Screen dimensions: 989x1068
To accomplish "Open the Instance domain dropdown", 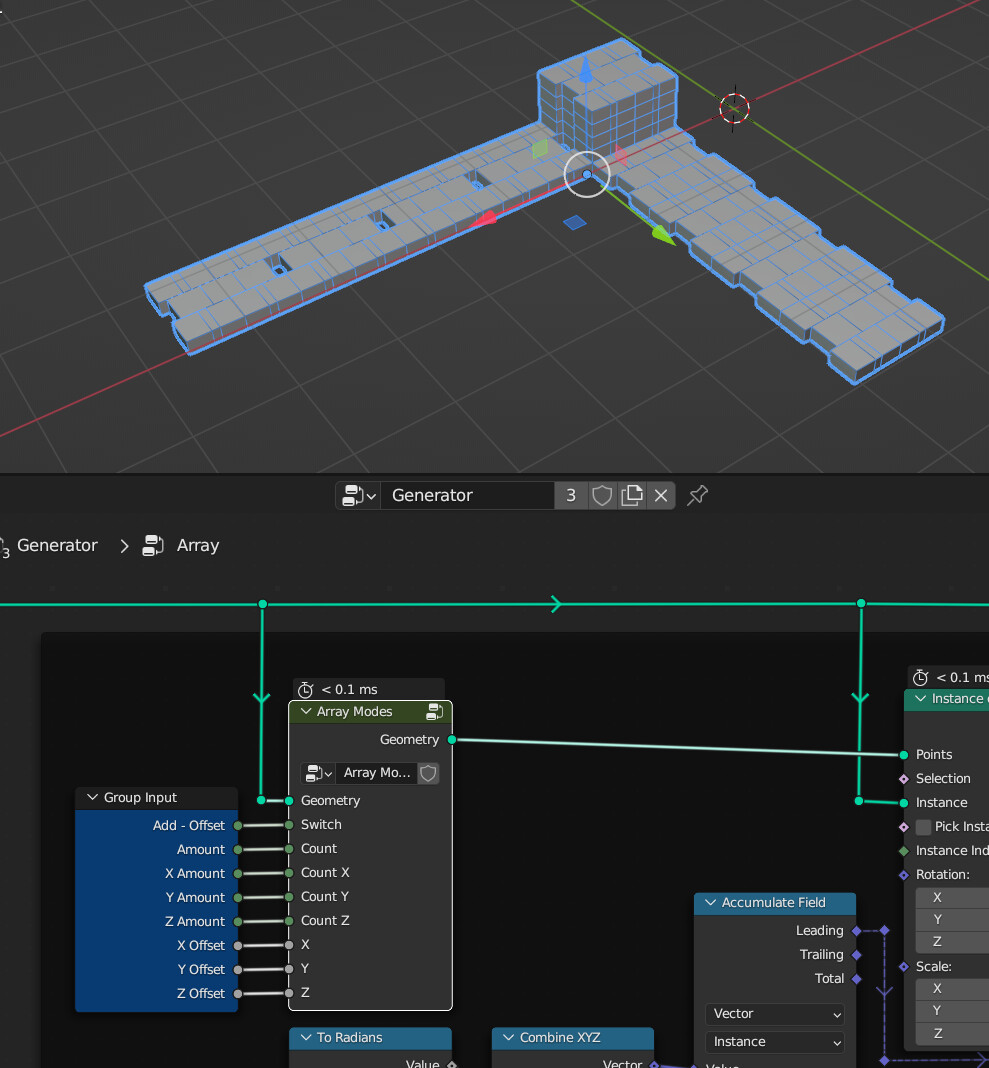I will 775,1041.
